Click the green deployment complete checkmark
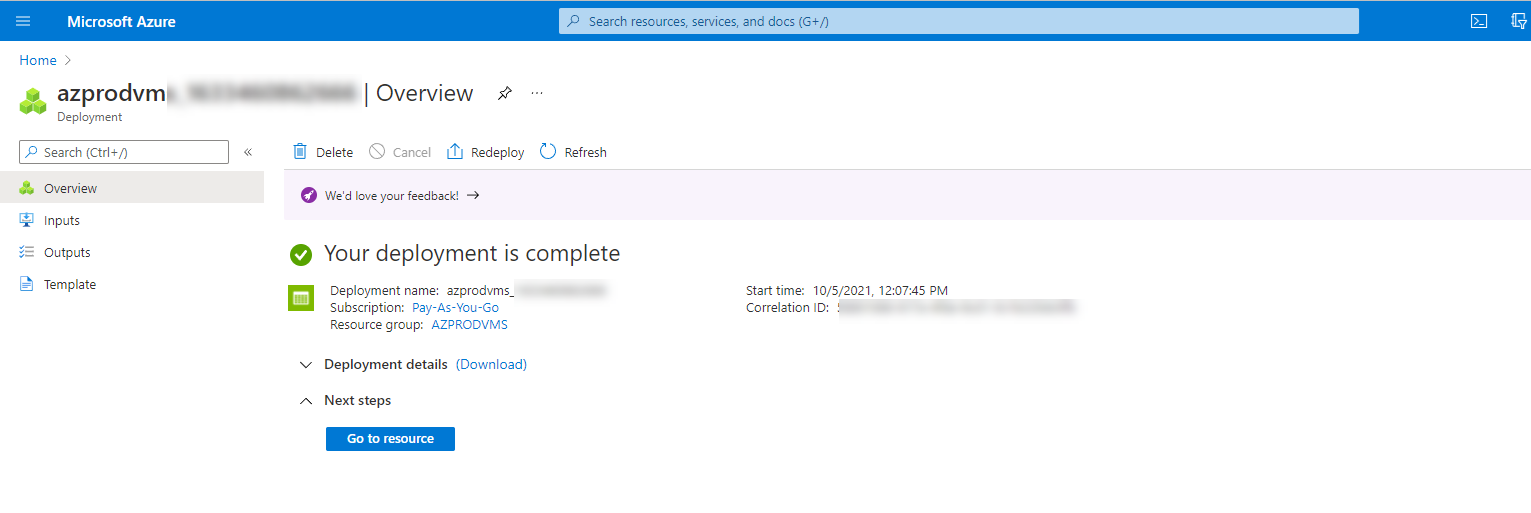The width and height of the screenshot is (1531, 513). click(x=301, y=254)
